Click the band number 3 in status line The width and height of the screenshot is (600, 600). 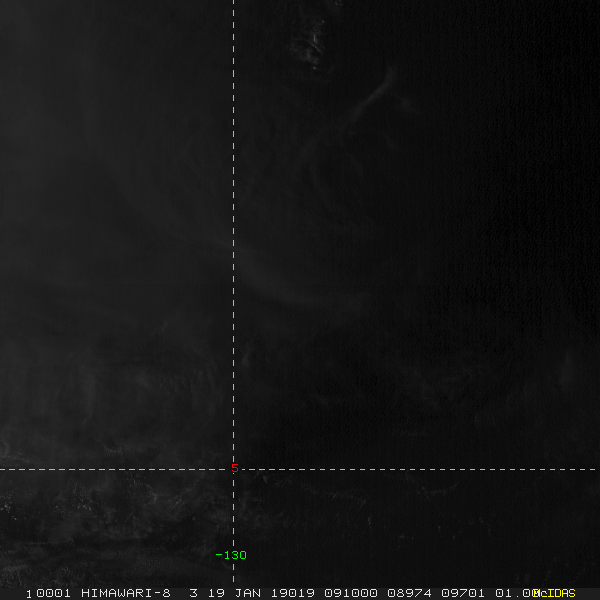pyautogui.click(x=193, y=593)
